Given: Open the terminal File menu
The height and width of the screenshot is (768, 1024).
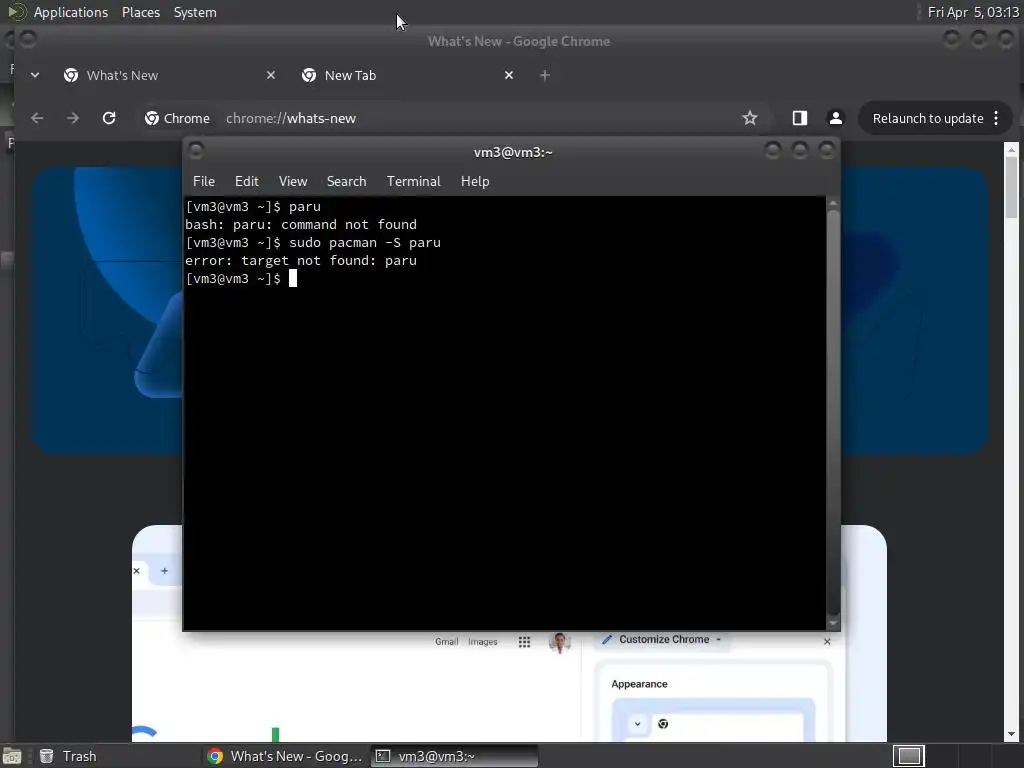Looking at the screenshot, I should [204, 182].
